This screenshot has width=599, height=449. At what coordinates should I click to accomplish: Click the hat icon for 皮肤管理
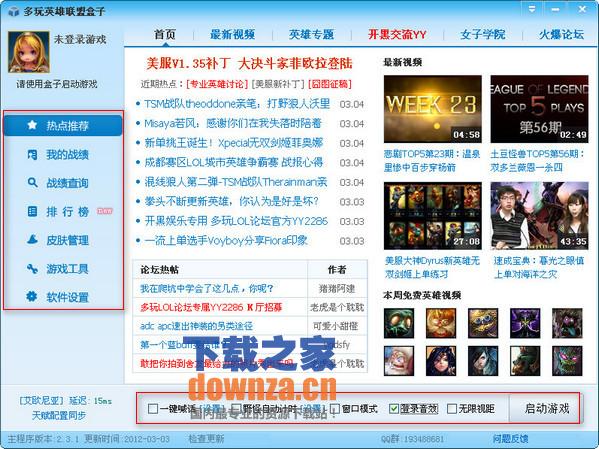pos(32,240)
